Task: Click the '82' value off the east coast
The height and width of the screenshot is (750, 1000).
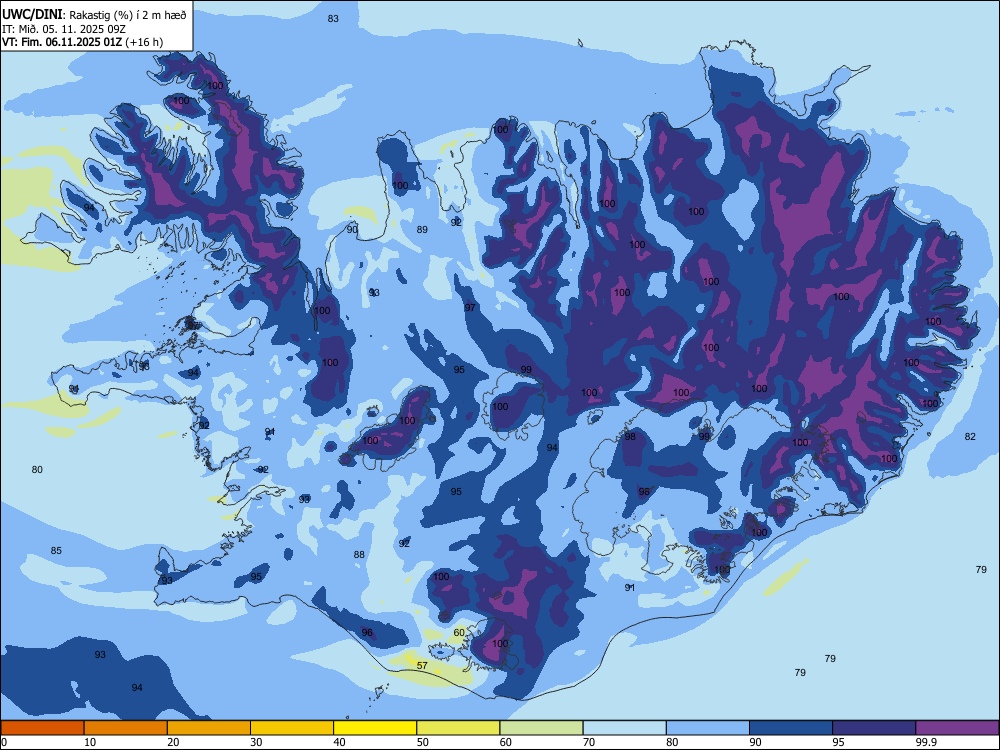Action: pos(970,436)
